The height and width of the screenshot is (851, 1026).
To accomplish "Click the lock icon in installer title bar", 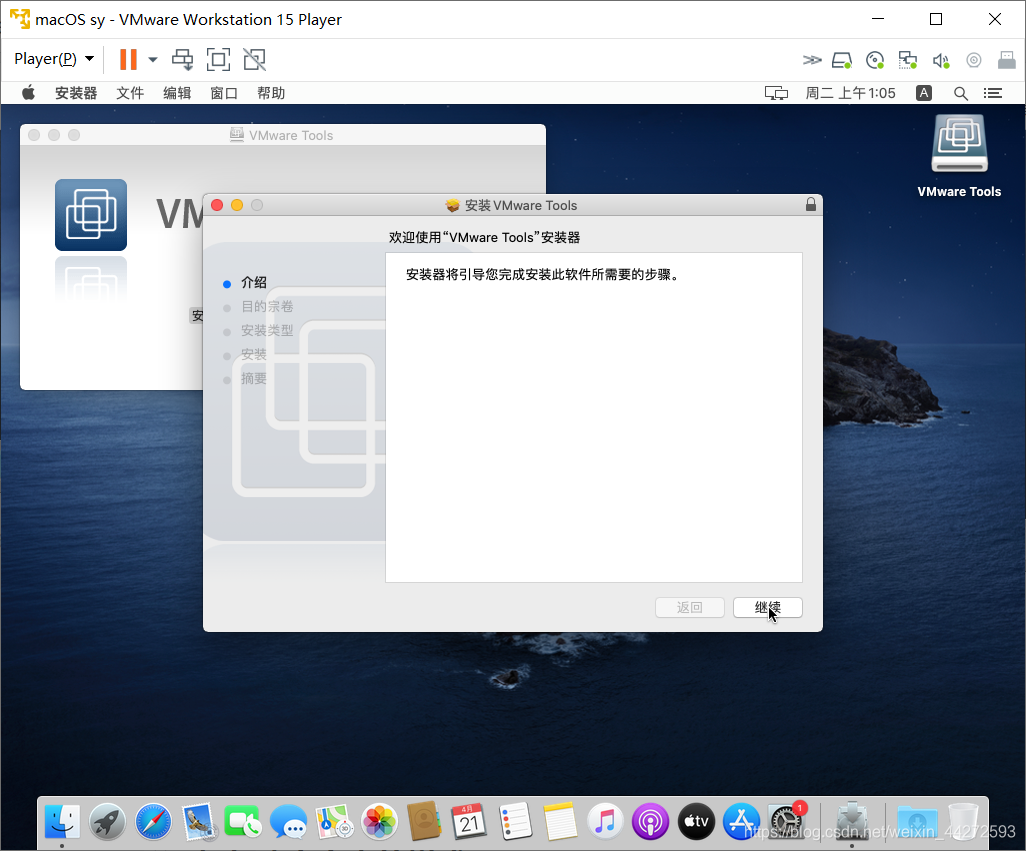I will pyautogui.click(x=810, y=205).
